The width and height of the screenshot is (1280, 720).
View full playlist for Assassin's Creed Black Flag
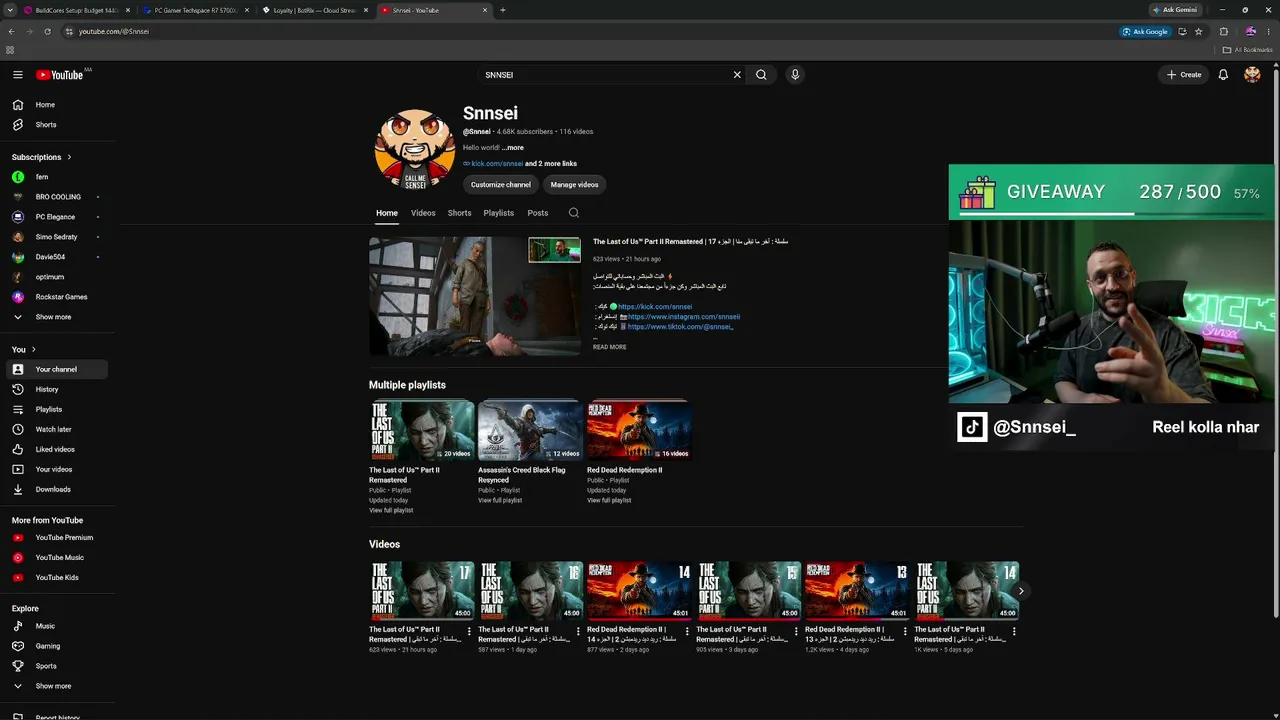click(502, 500)
